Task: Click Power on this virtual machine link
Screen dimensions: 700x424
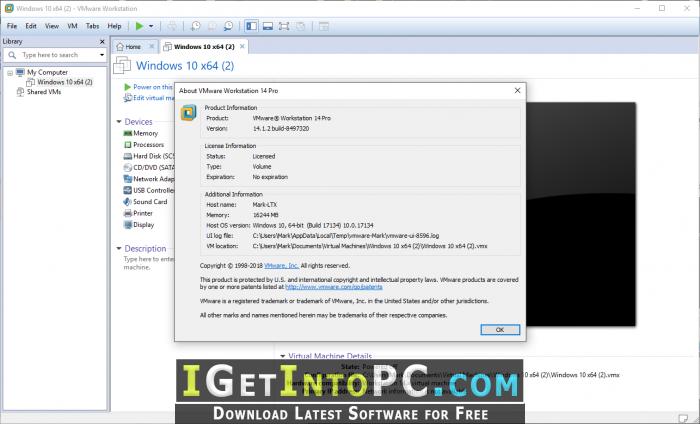Action: (153, 87)
